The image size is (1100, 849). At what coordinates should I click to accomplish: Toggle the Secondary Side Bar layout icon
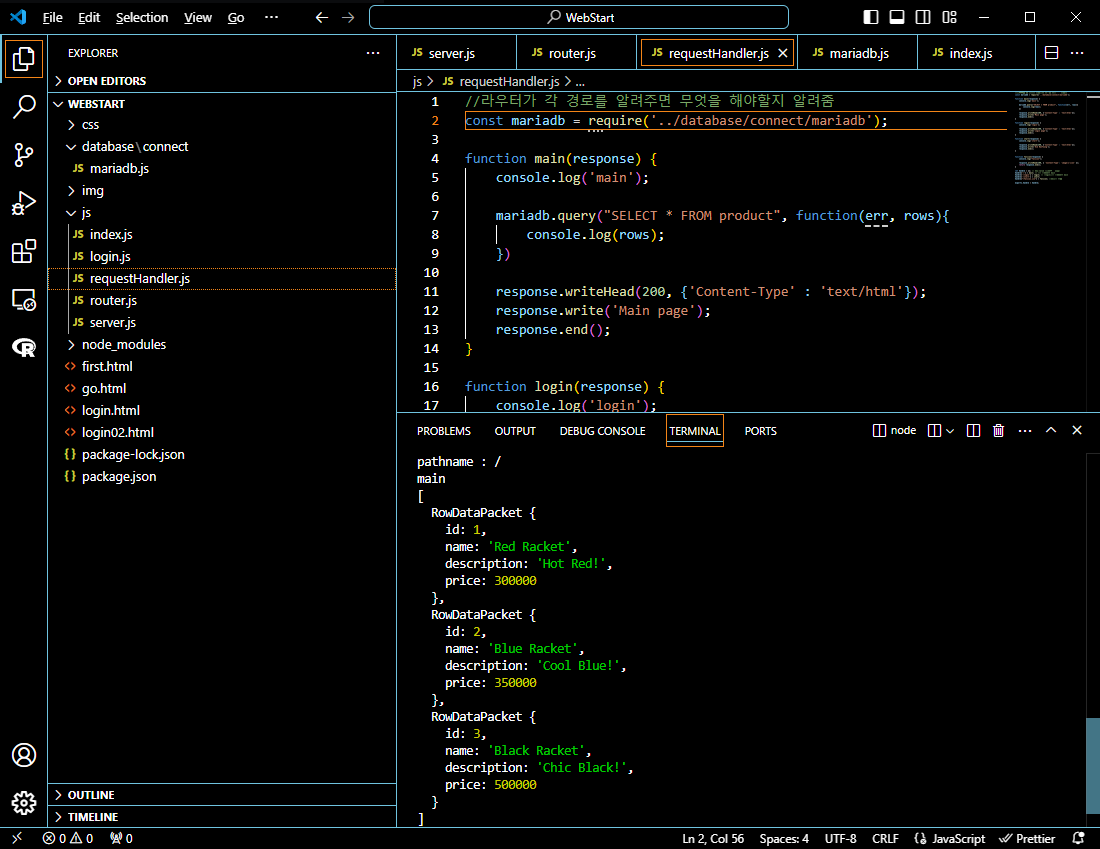923,18
